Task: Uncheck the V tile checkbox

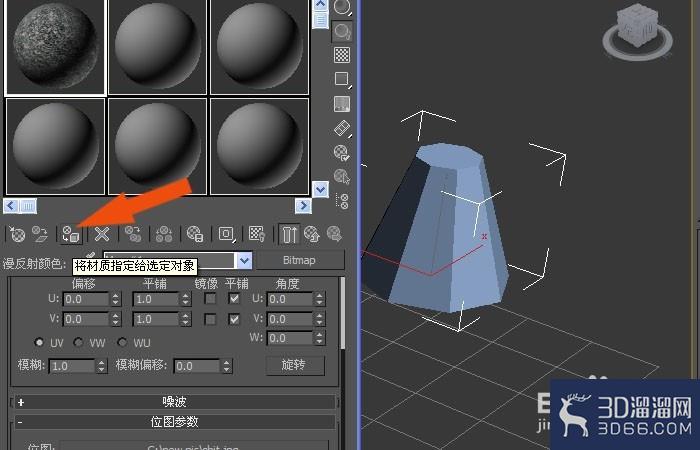Action: pos(234,319)
